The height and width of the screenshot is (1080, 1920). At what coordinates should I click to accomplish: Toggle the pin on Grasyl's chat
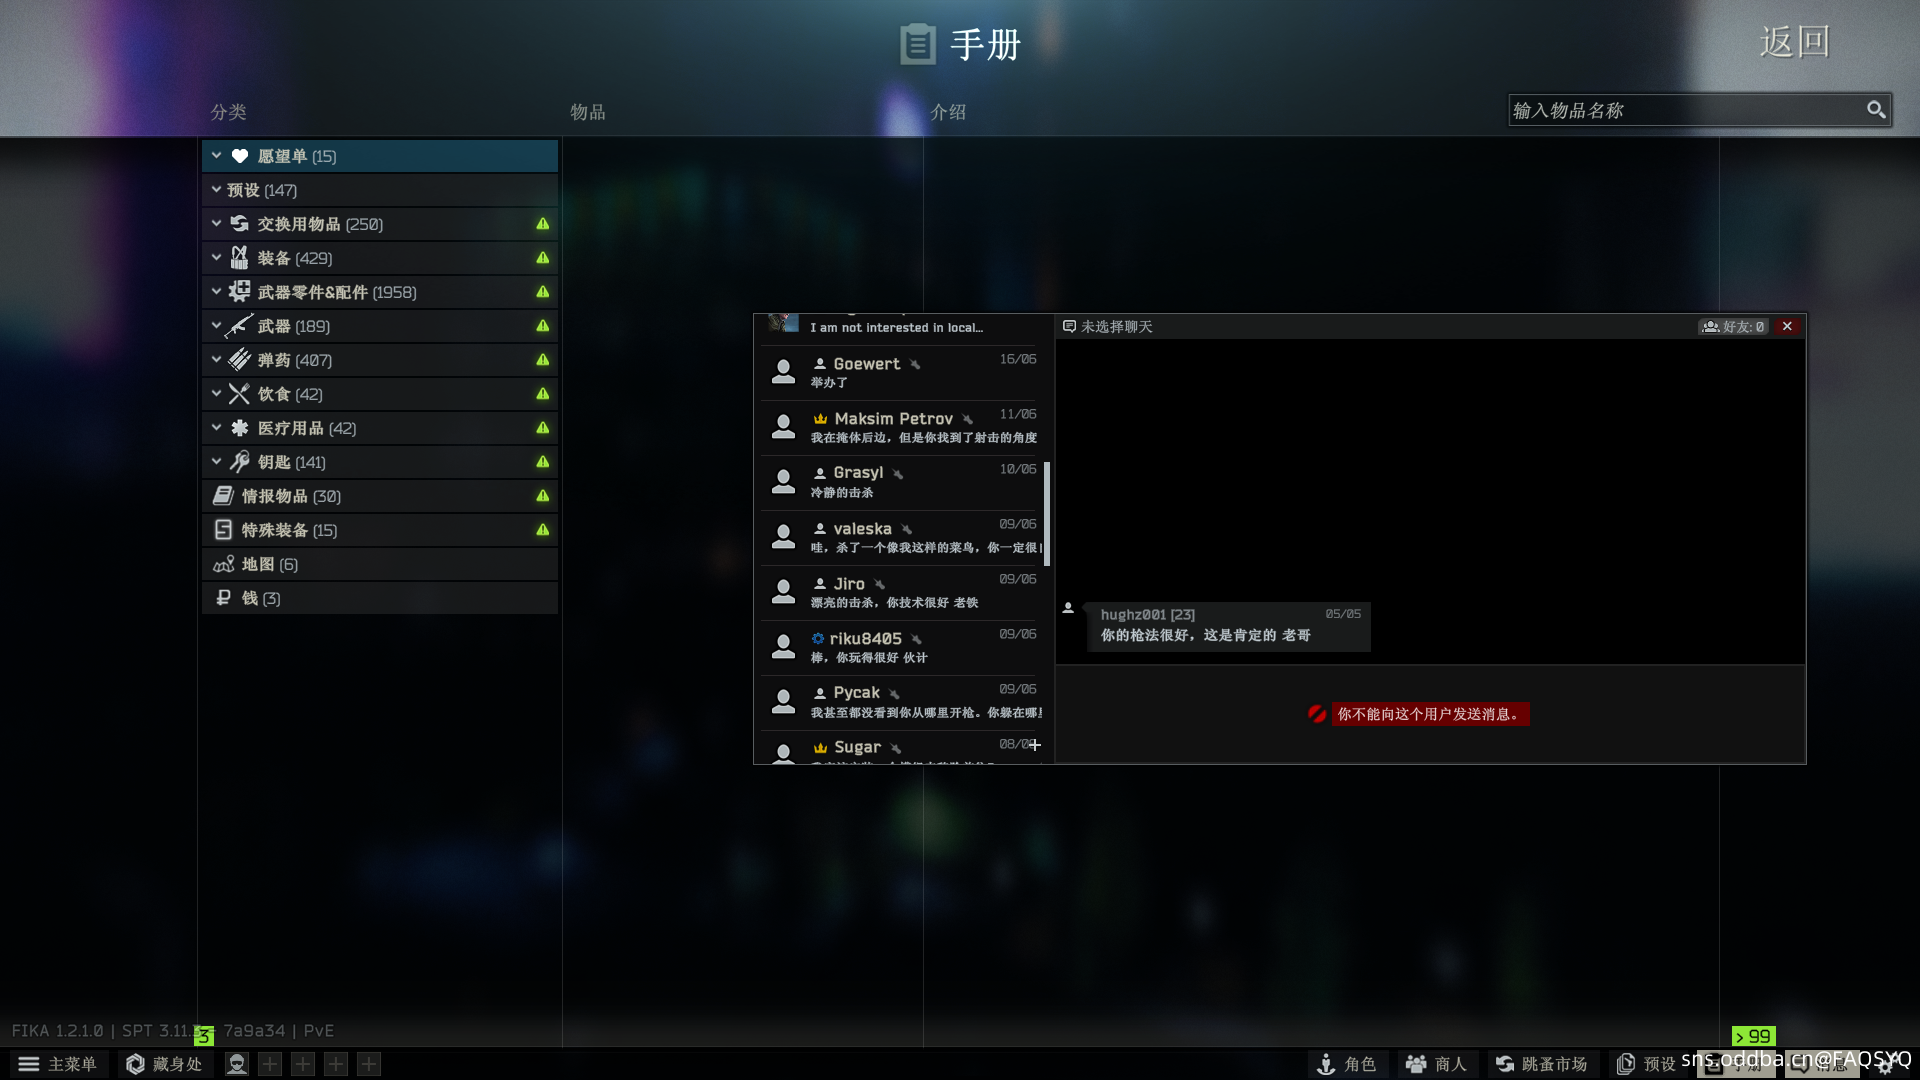point(898,474)
